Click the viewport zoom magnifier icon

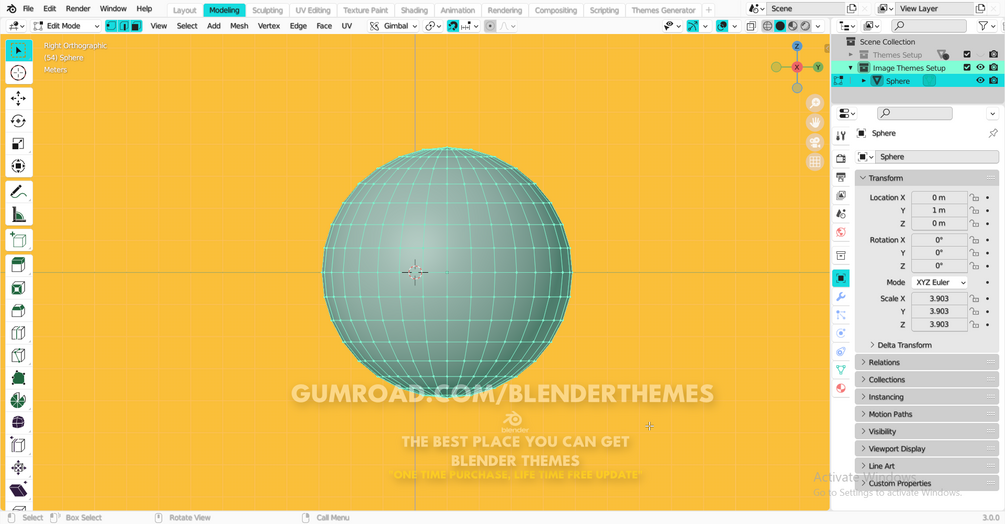(815, 103)
